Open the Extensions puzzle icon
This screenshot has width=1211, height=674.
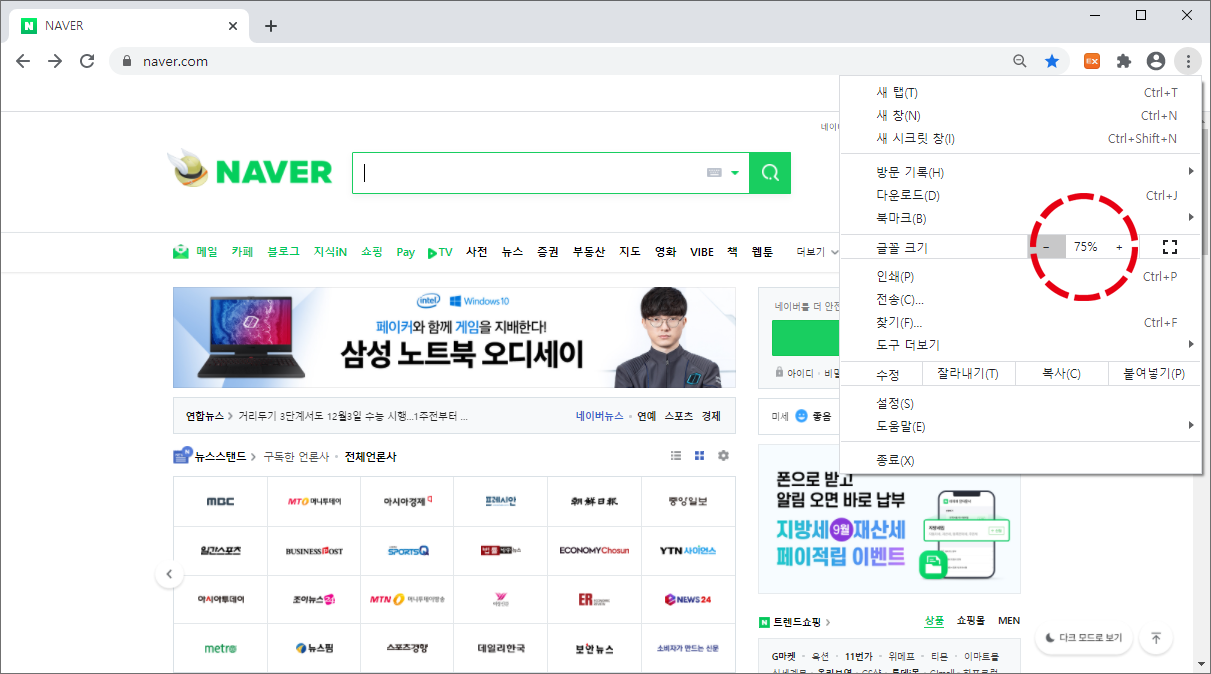1124,61
